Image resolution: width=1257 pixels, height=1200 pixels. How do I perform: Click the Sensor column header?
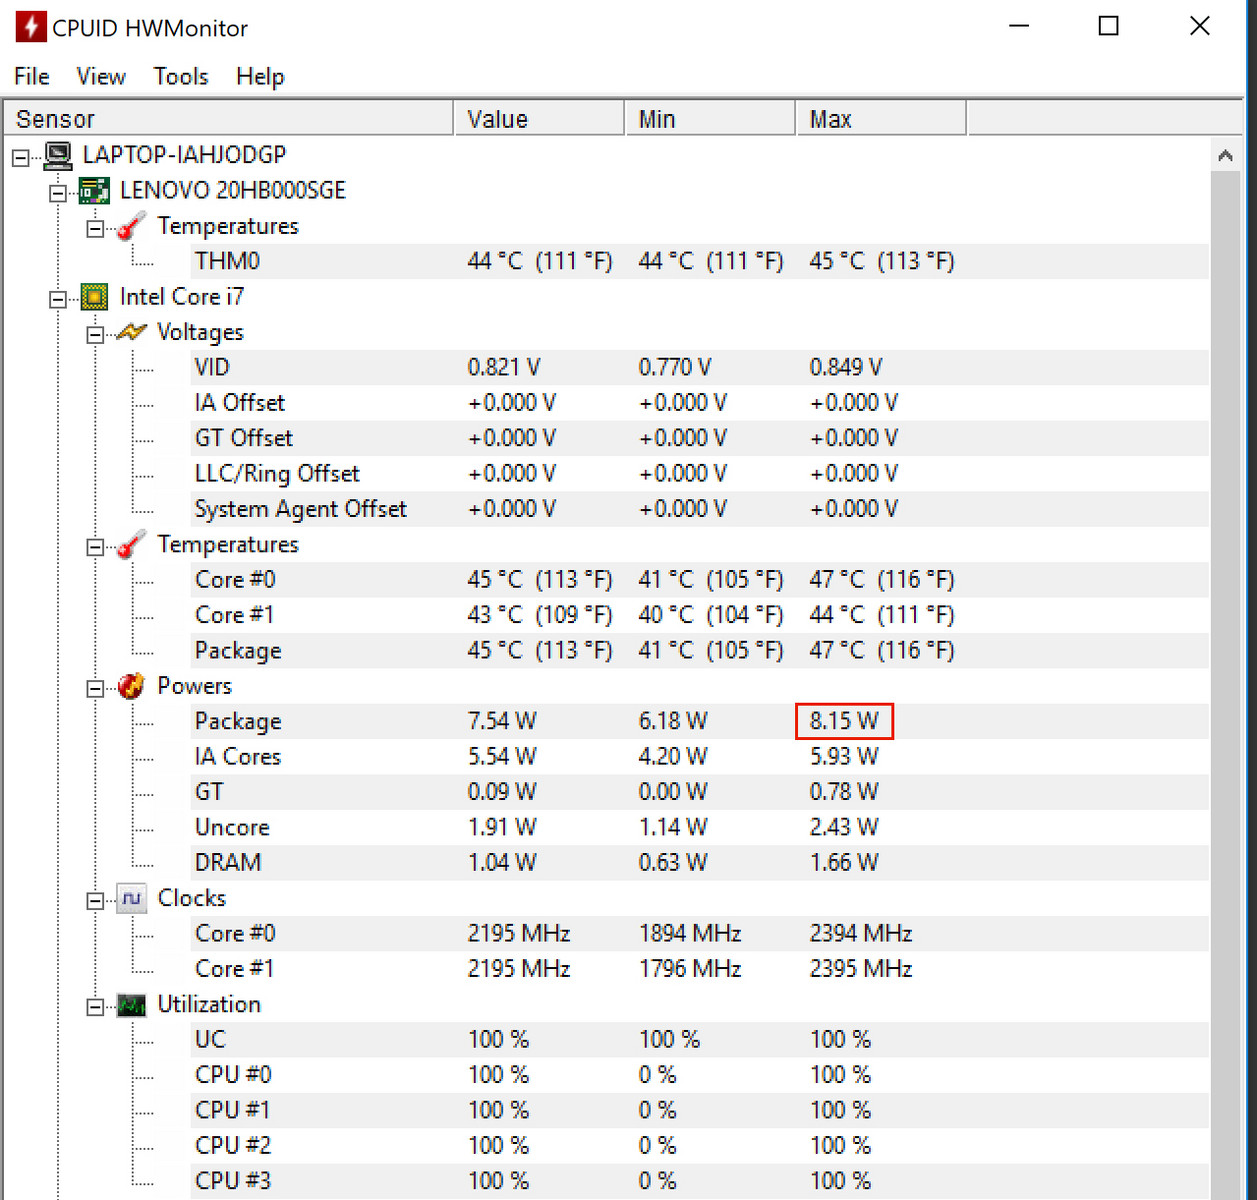click(229, 119)
